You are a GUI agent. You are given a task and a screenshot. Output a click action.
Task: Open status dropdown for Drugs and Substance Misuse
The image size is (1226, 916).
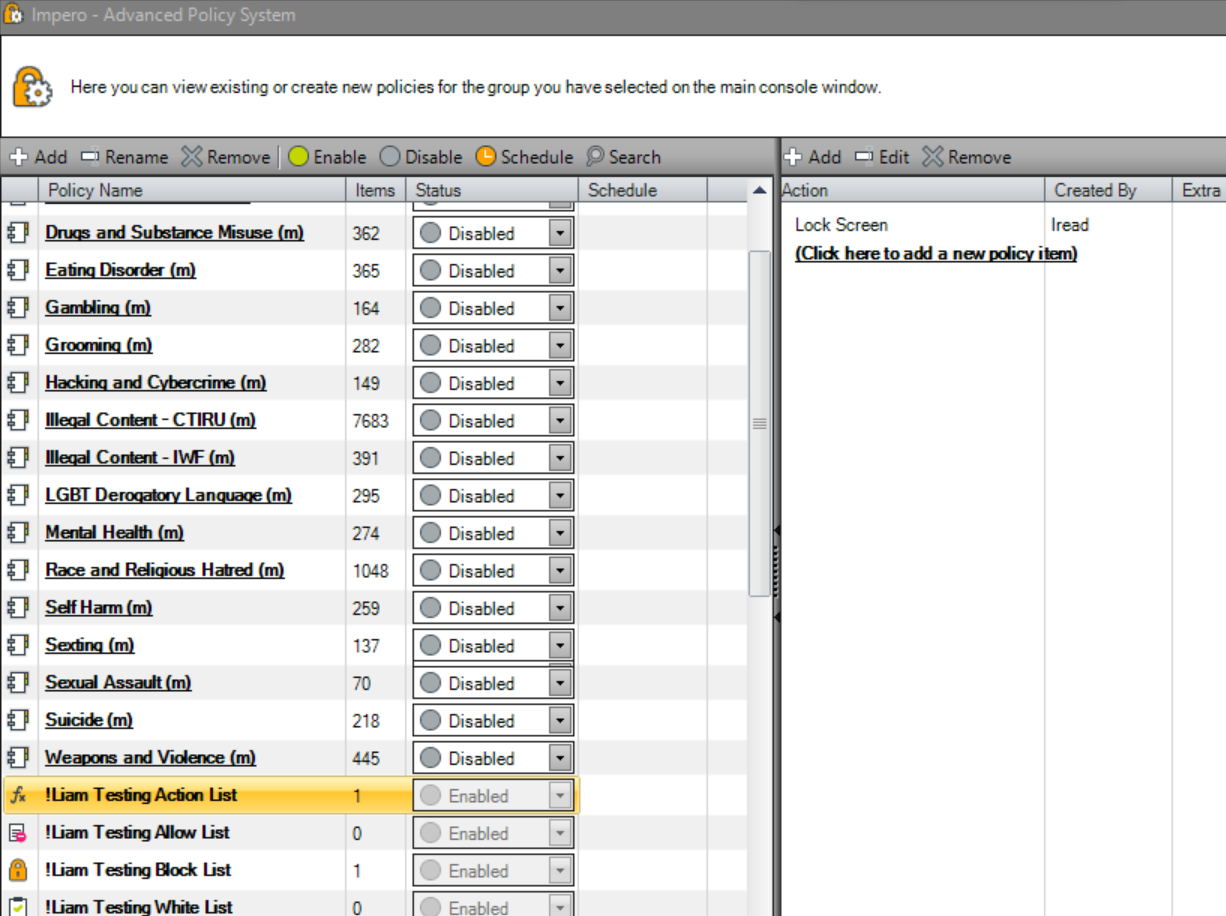coord(560,233)
